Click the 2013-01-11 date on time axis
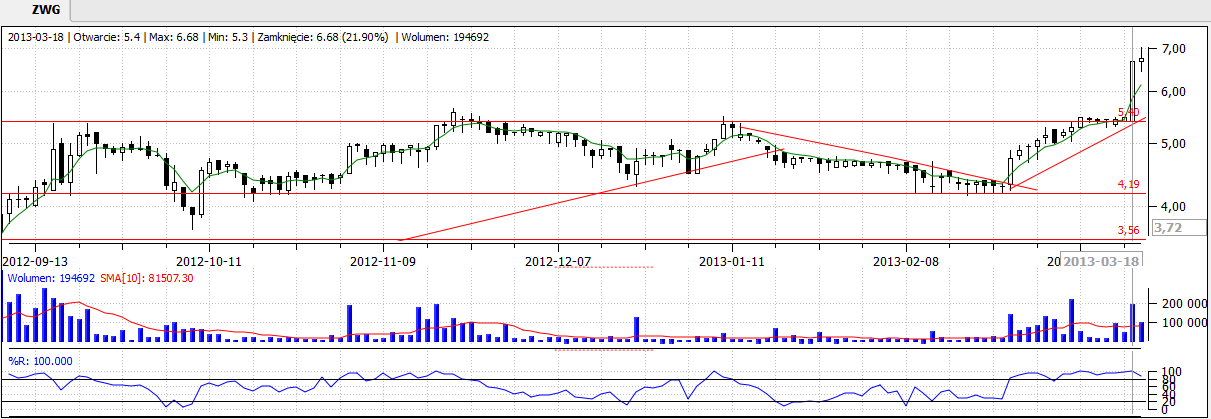Screen dimensions: 1211x419 click(732, 261)
